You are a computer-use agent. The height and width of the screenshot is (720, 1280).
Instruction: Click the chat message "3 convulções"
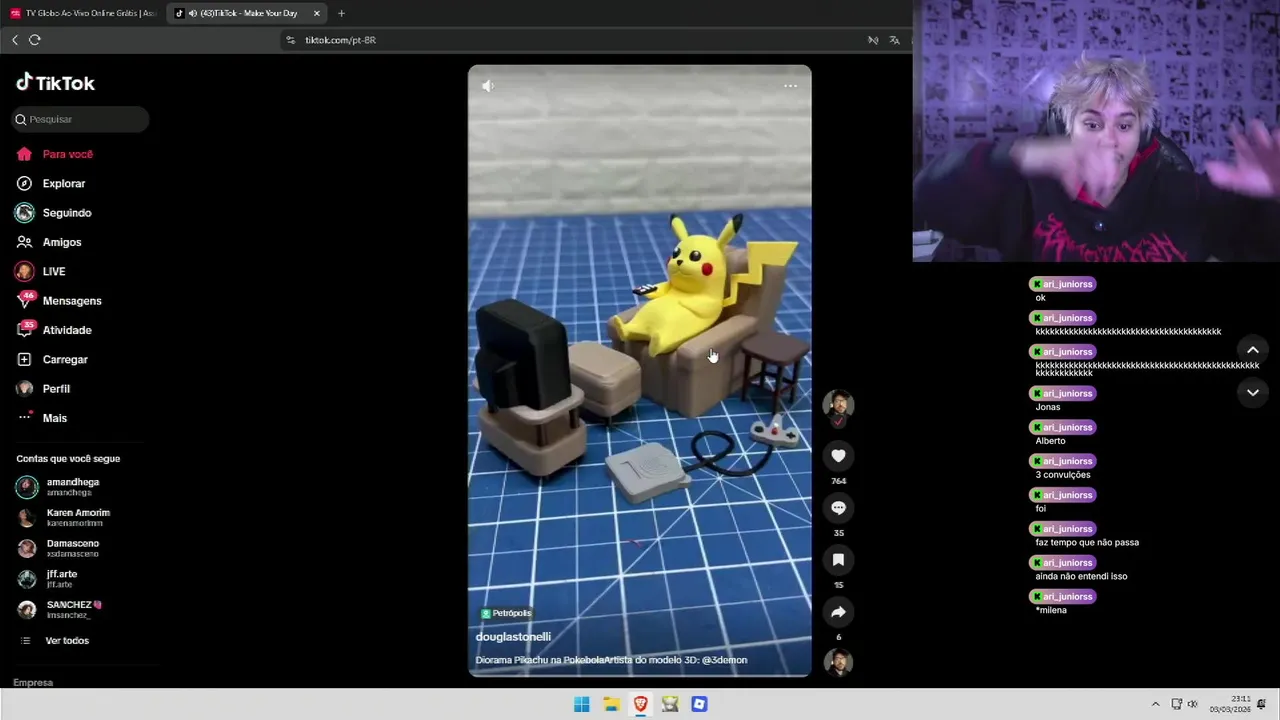1063,475
